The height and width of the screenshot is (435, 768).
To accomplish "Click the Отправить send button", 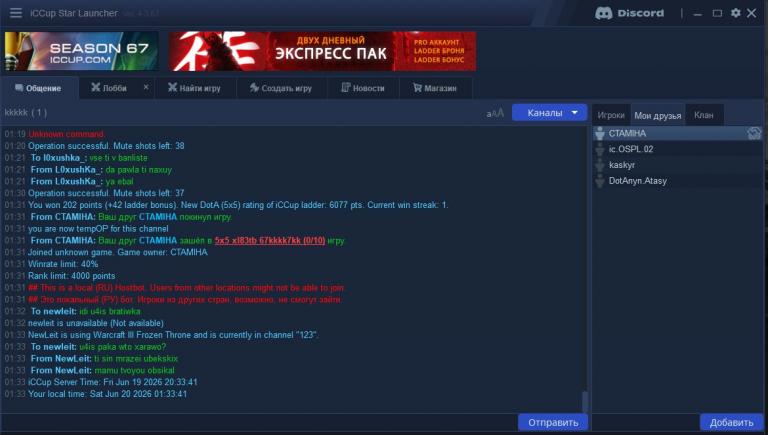I will coord(553,422).
